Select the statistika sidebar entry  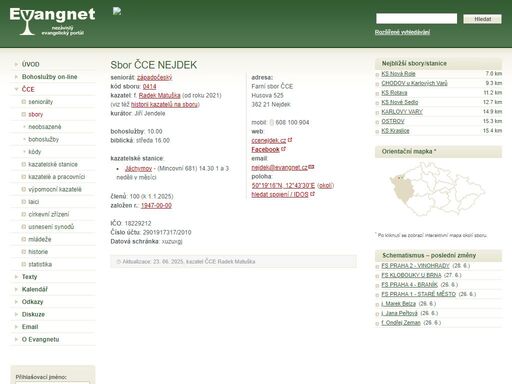point(40,264)
